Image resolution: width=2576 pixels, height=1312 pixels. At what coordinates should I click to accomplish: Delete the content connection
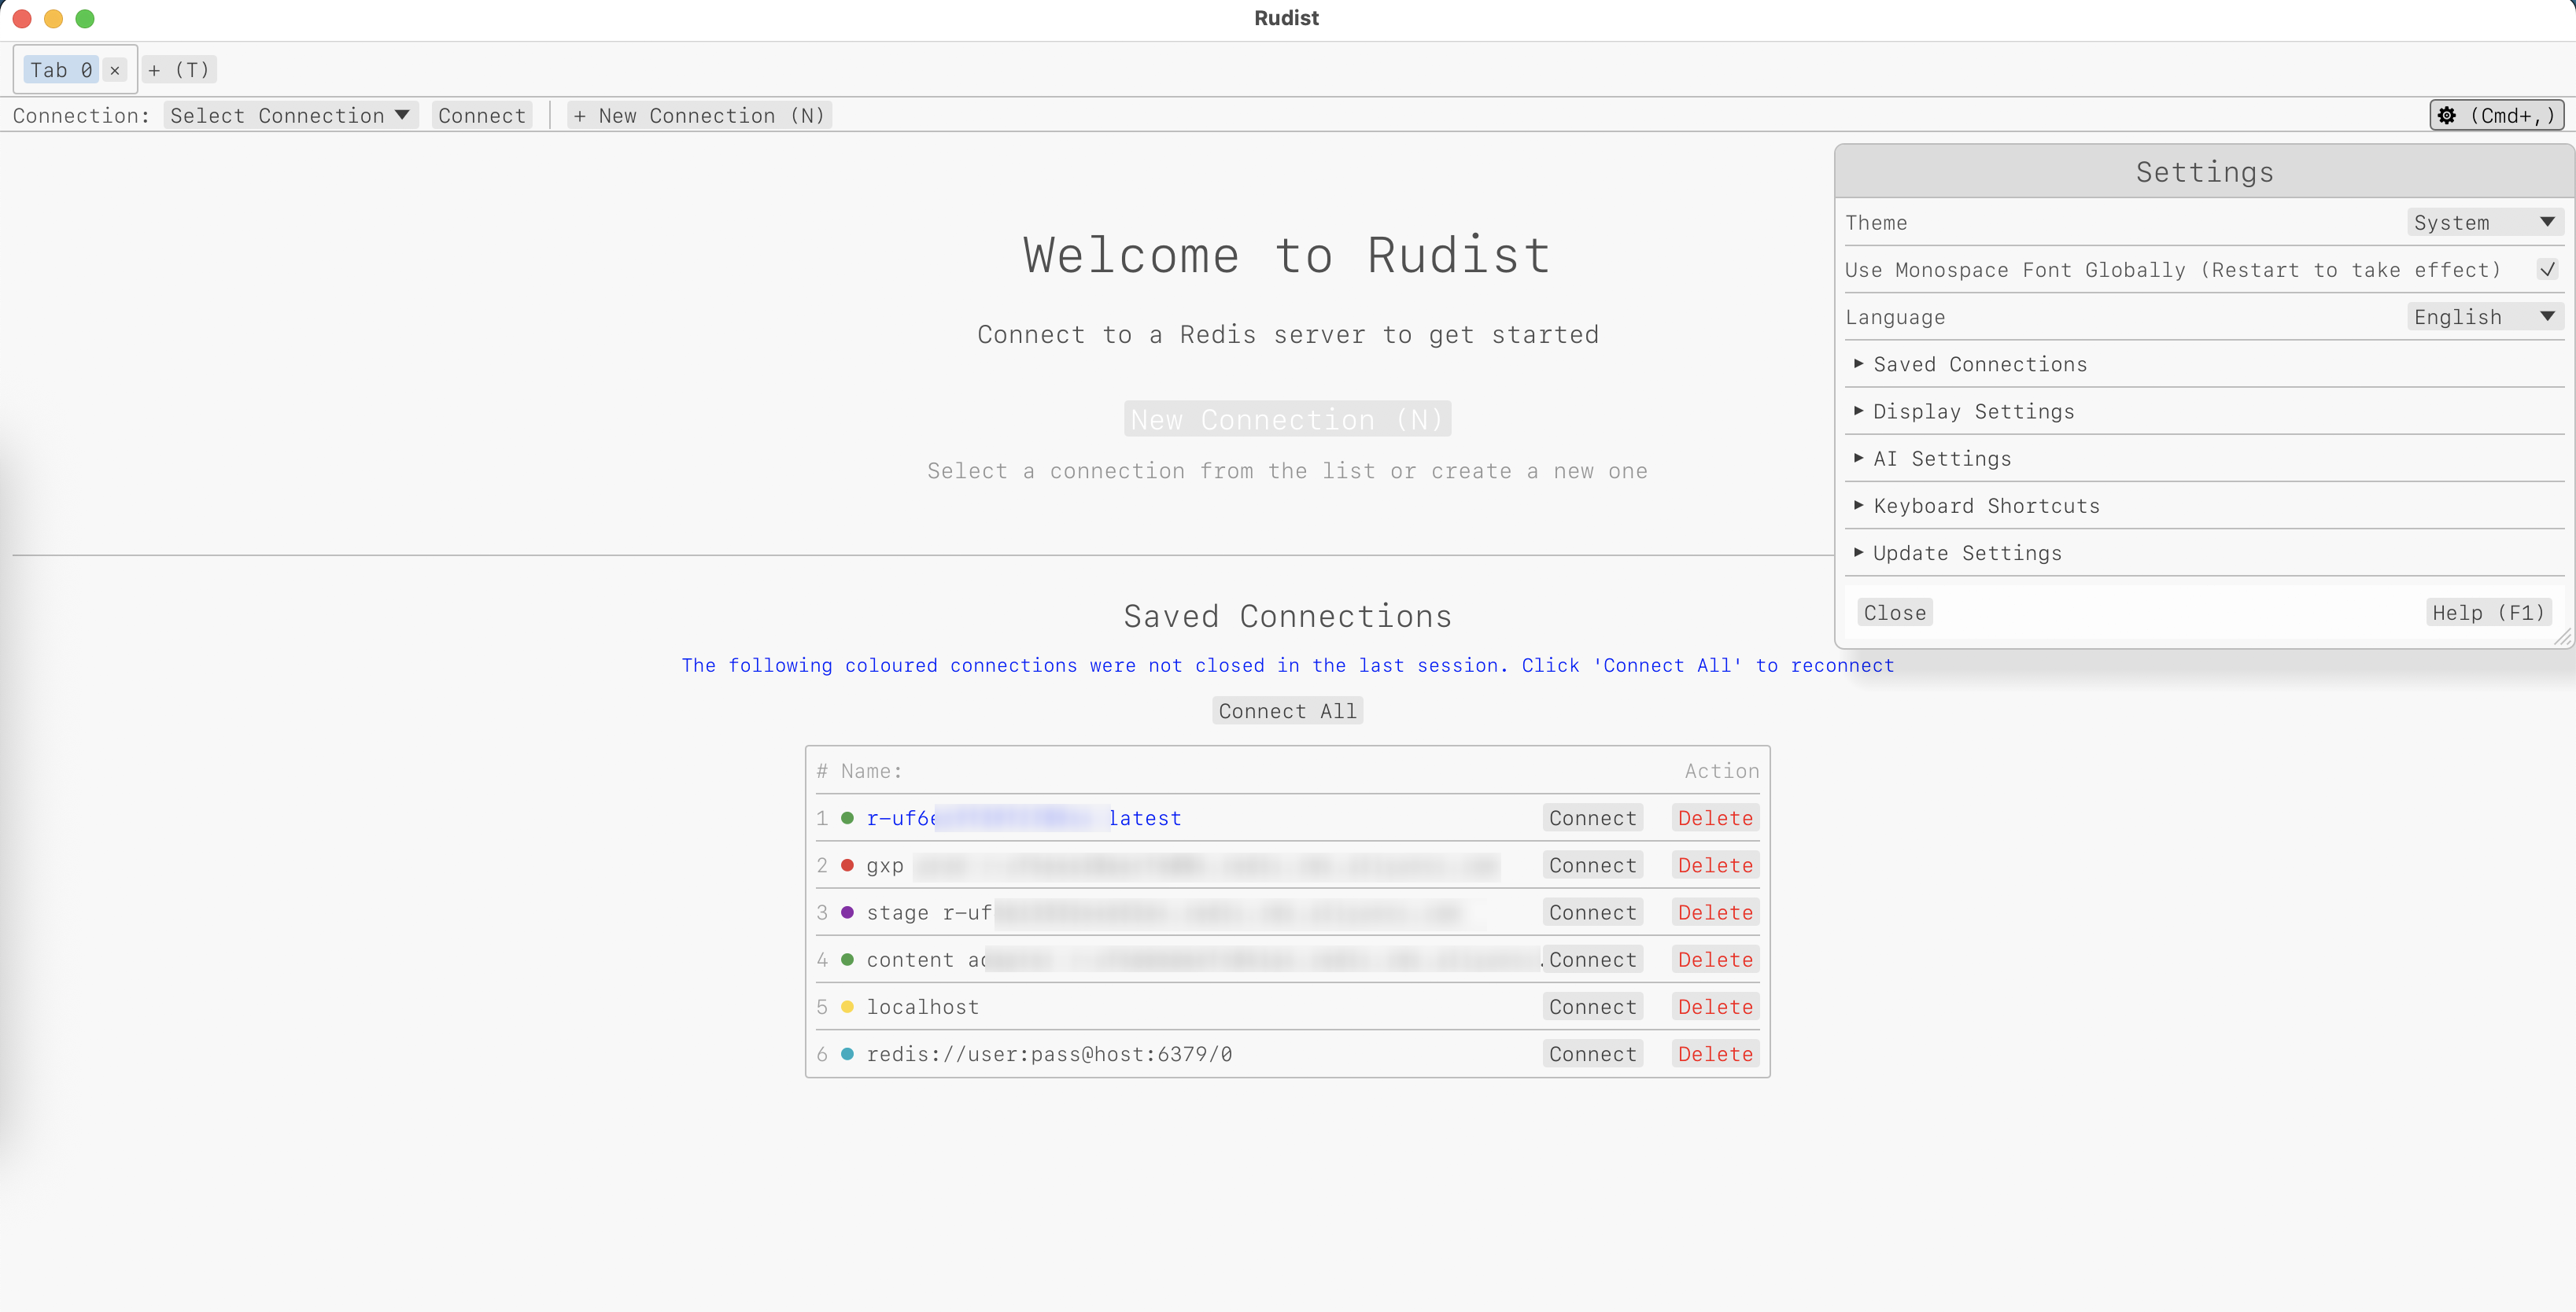pos(1715,959)
